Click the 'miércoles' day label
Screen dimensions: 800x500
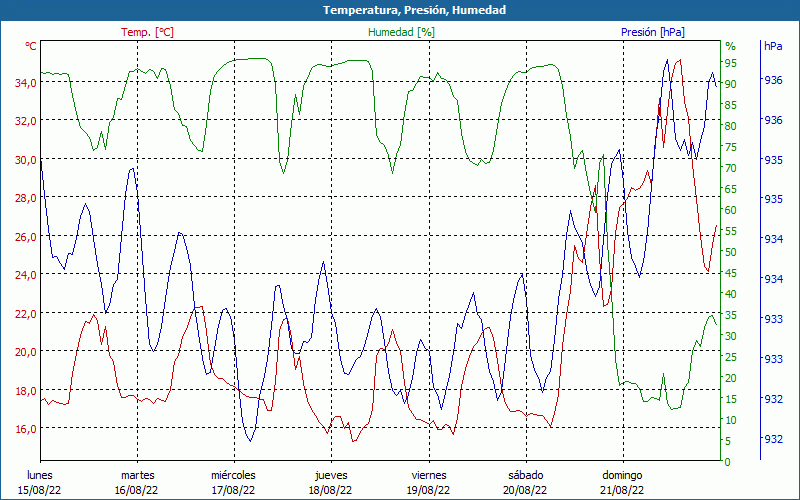tap(234, 475)
